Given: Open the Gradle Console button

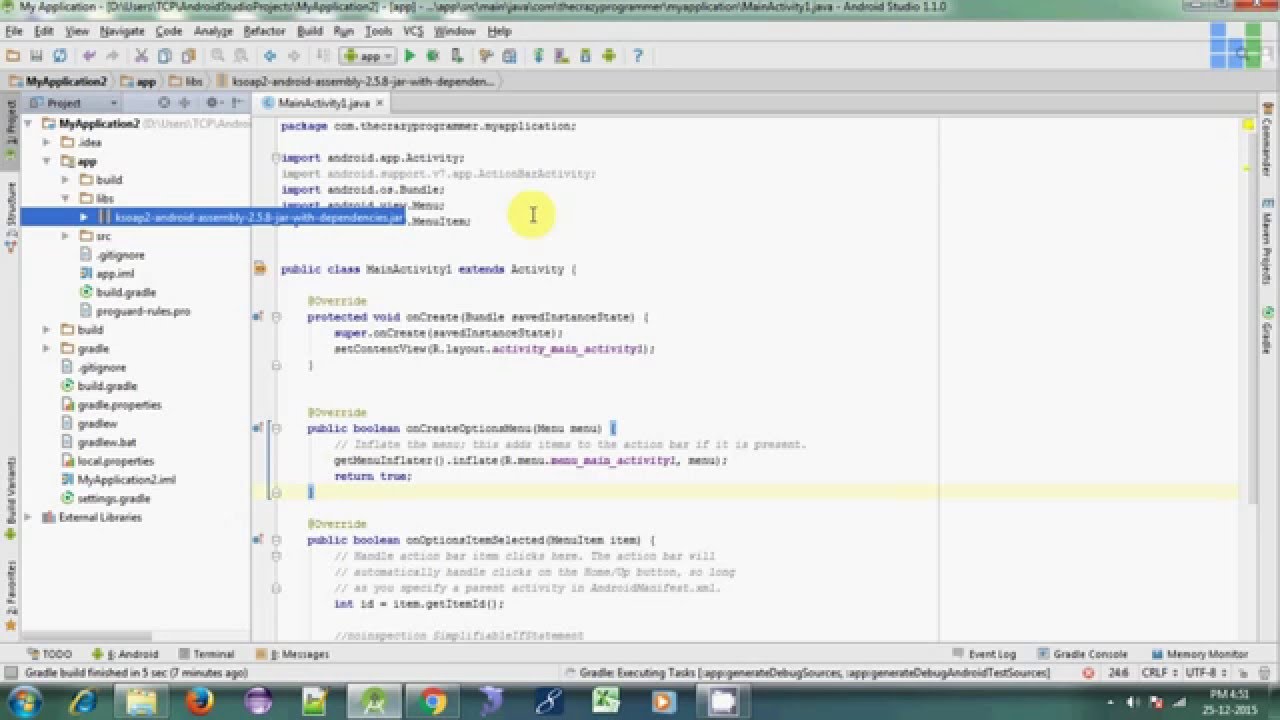Looking at the screenshot, I should coord(1083,654).
